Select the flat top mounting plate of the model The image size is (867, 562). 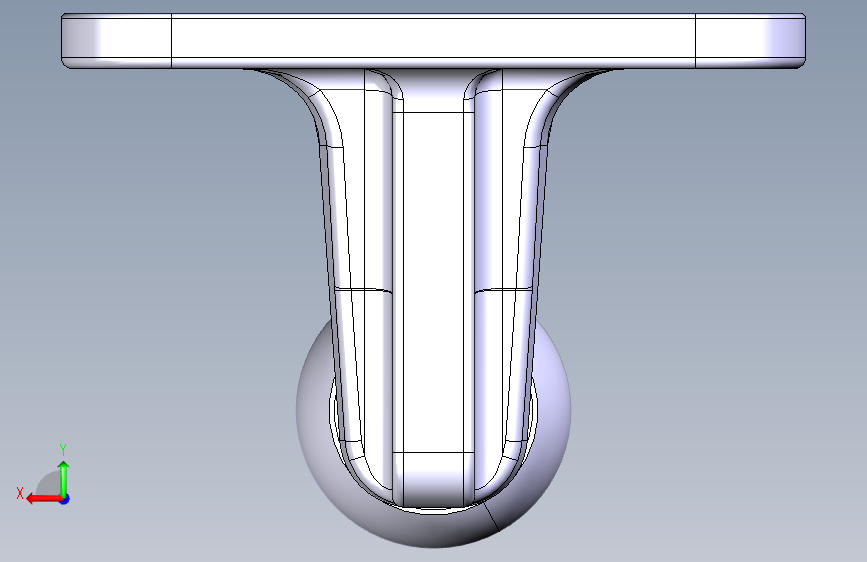[434, 41]
